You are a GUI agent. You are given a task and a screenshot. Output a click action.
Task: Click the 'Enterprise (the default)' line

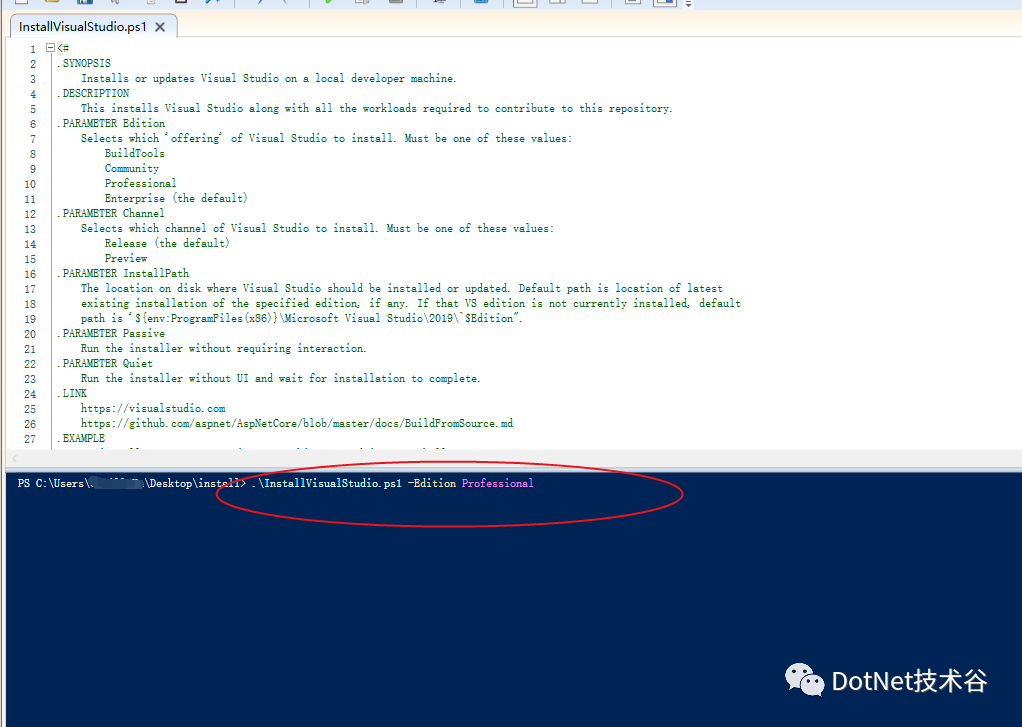click(x=176, y=198)
